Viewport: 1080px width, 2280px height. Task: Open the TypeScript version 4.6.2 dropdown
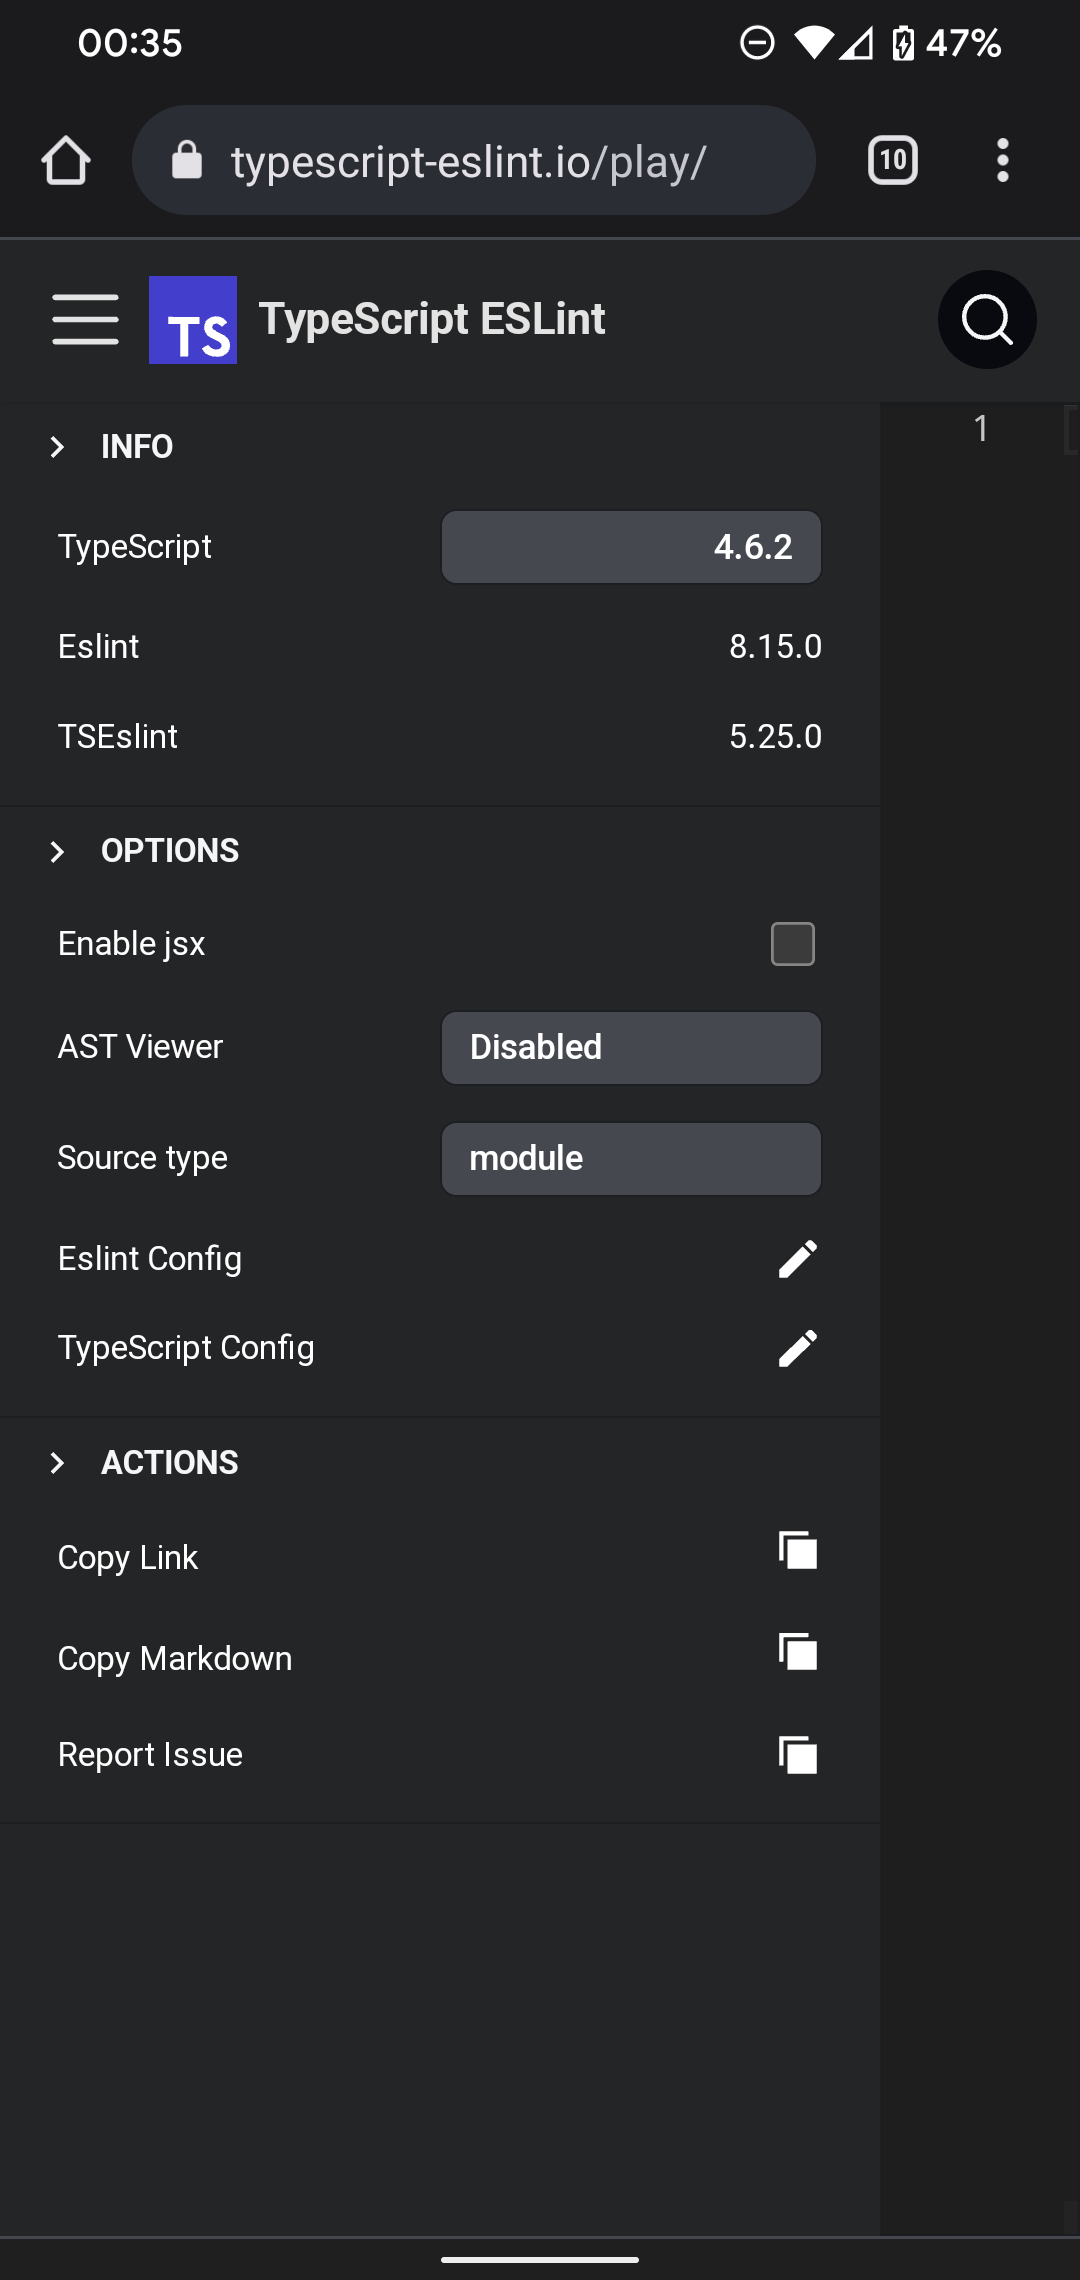pos(631,547)
